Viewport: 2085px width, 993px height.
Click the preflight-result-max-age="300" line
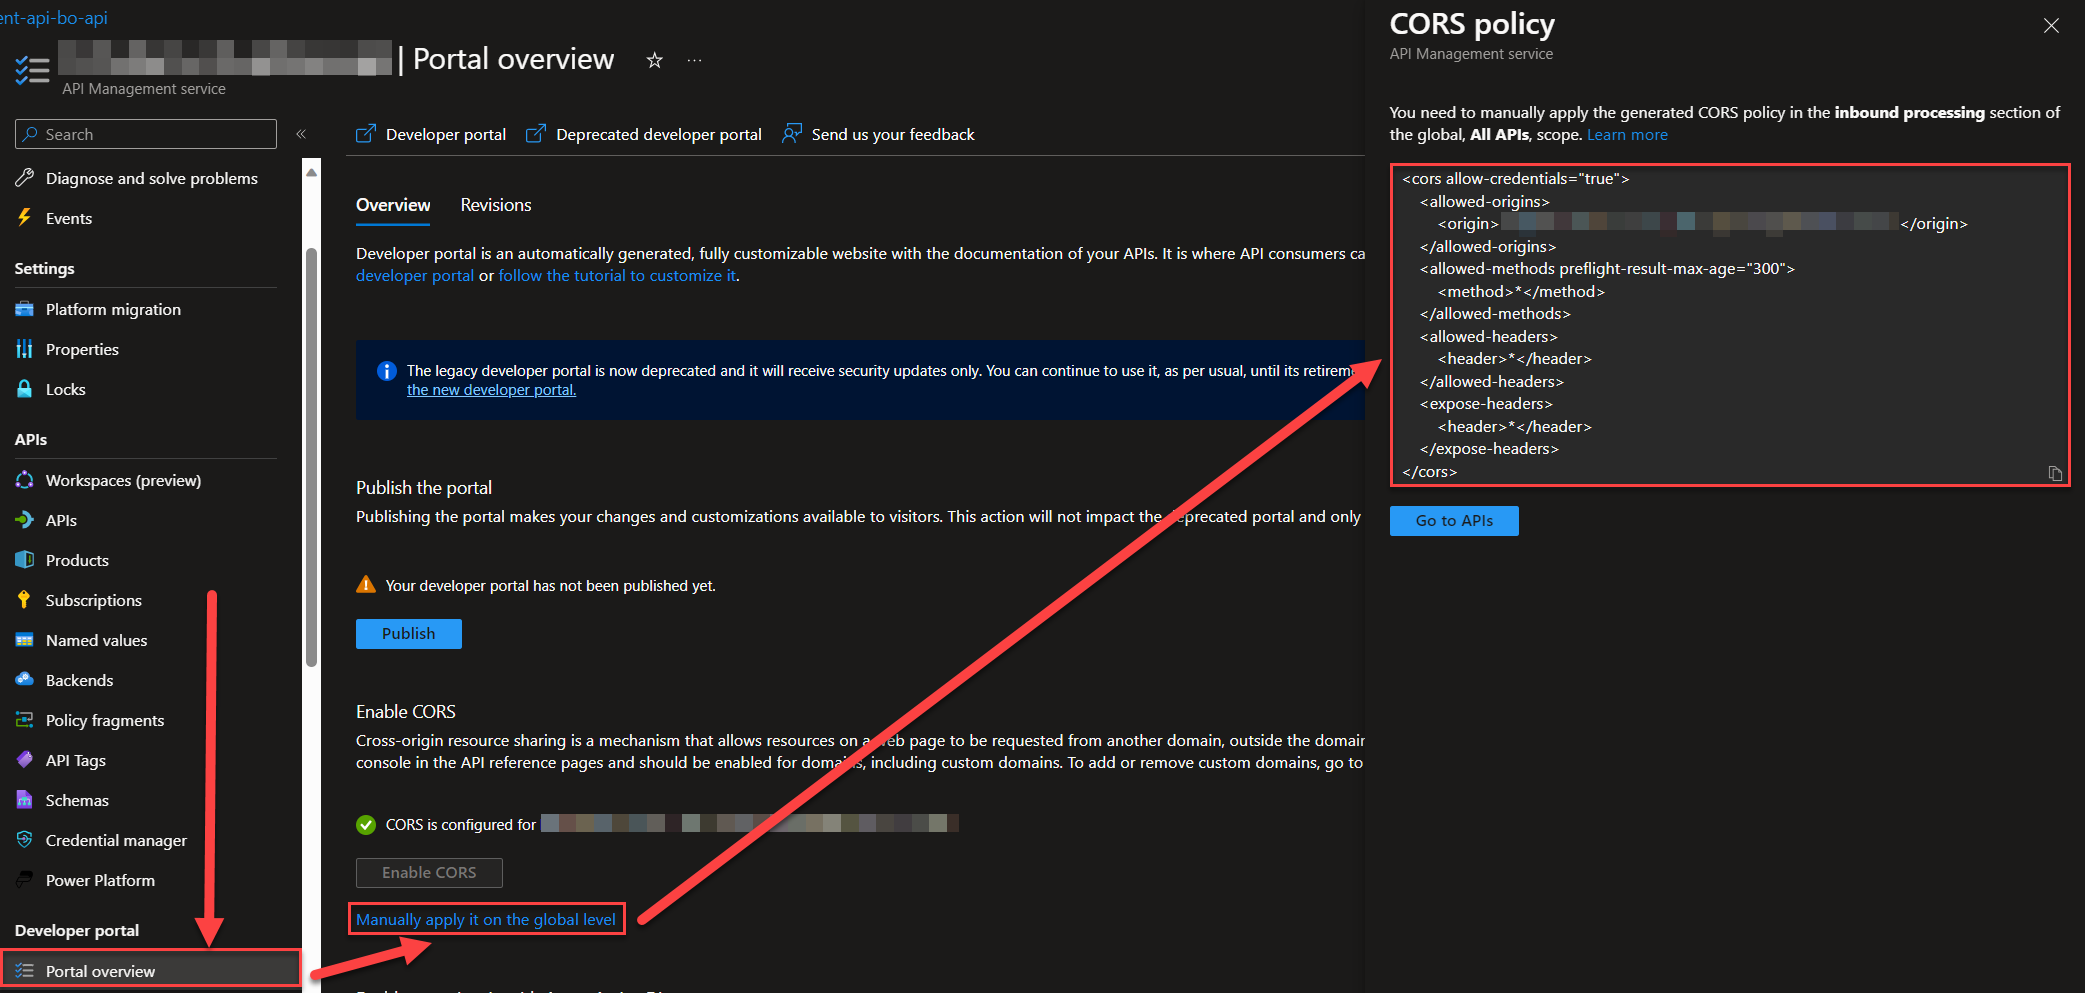tap(1607, 269)
